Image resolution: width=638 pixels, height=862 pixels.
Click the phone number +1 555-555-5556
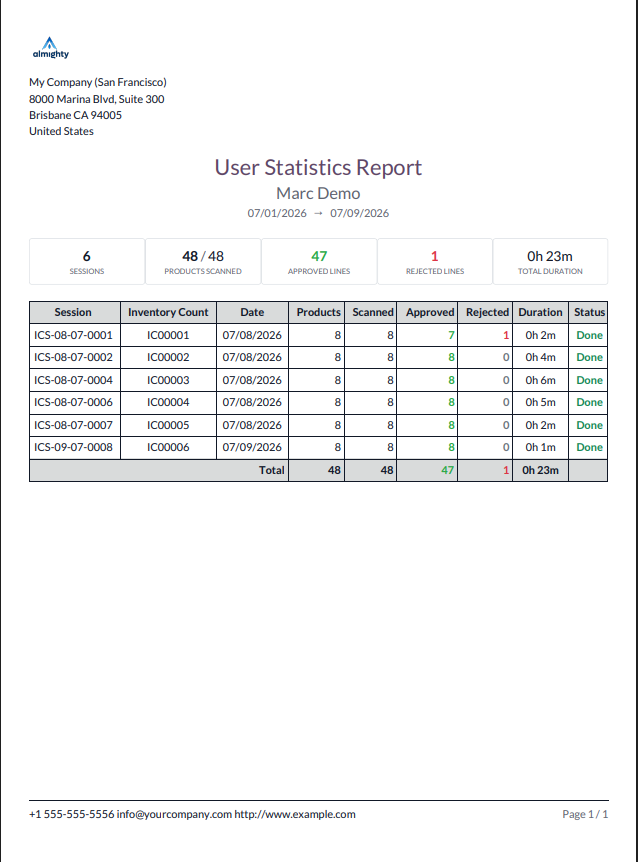tap(71, 814)
